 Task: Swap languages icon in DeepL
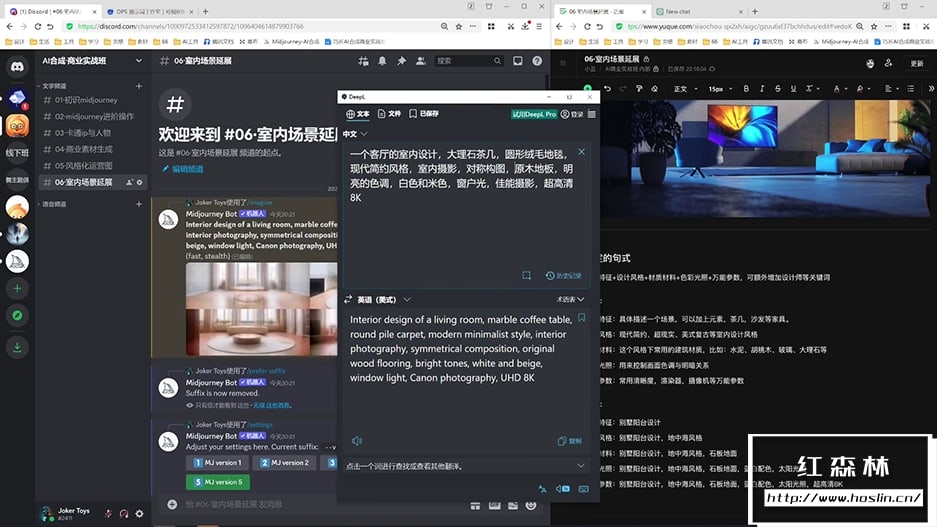click(348, 299)
